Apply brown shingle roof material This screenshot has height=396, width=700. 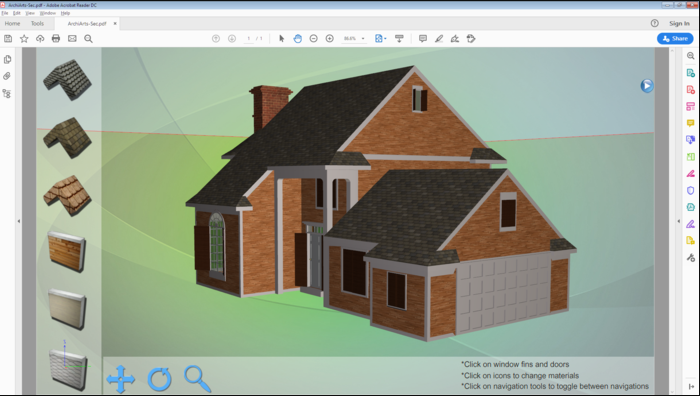tap(67, 138)
